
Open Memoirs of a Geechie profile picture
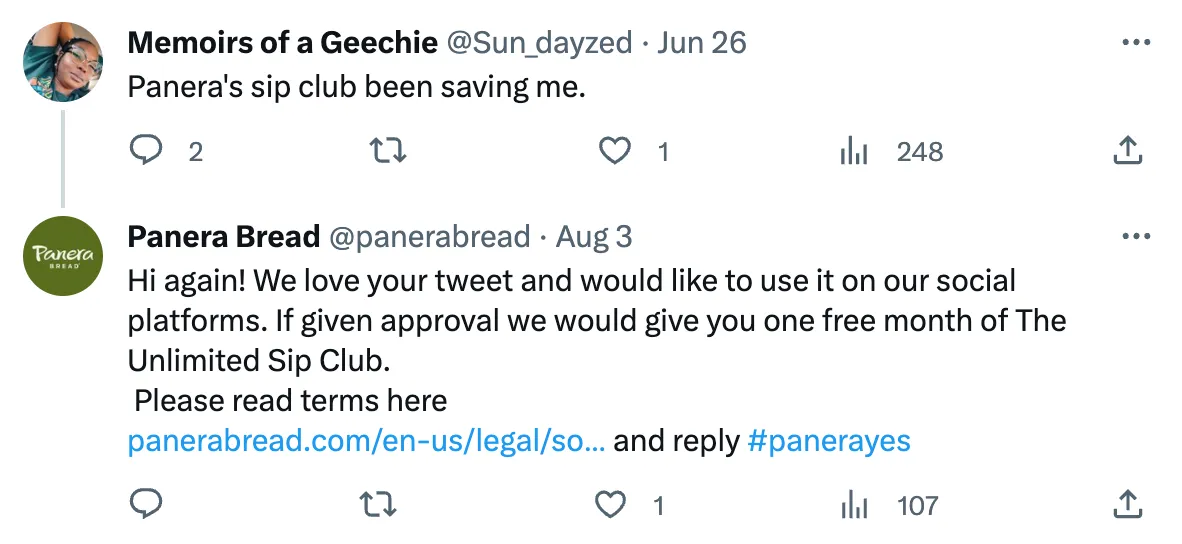click(x=63, y=62)
